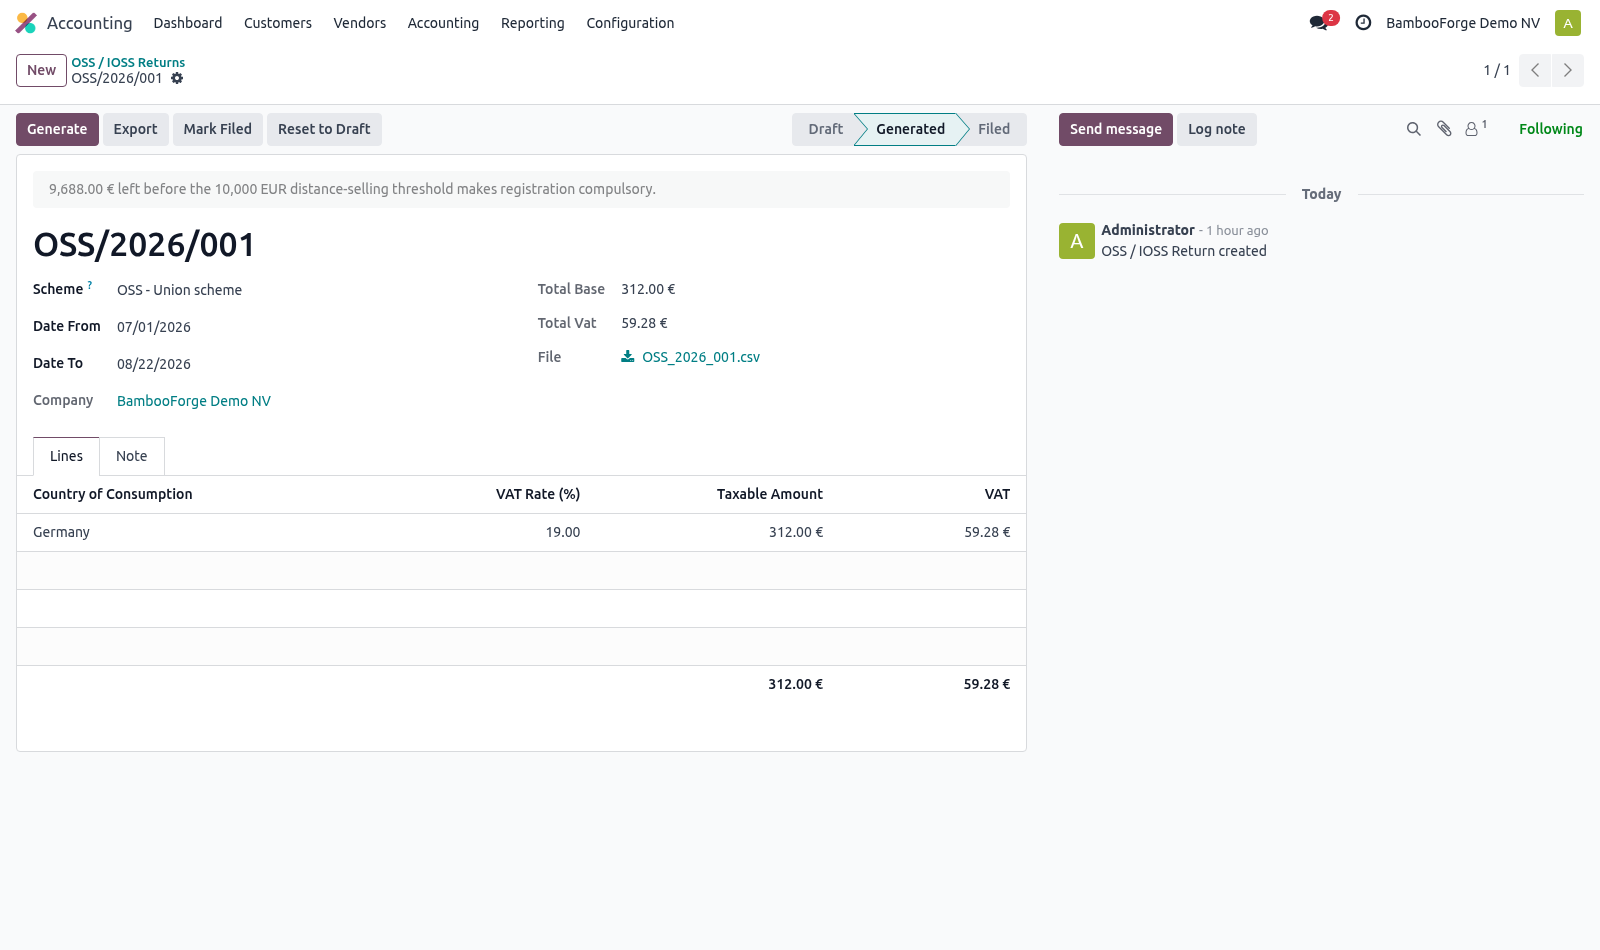Viewport: 1600px width, 950px height.
Task: Switch to the Lines tab
Action: click(x=66, y=456)
